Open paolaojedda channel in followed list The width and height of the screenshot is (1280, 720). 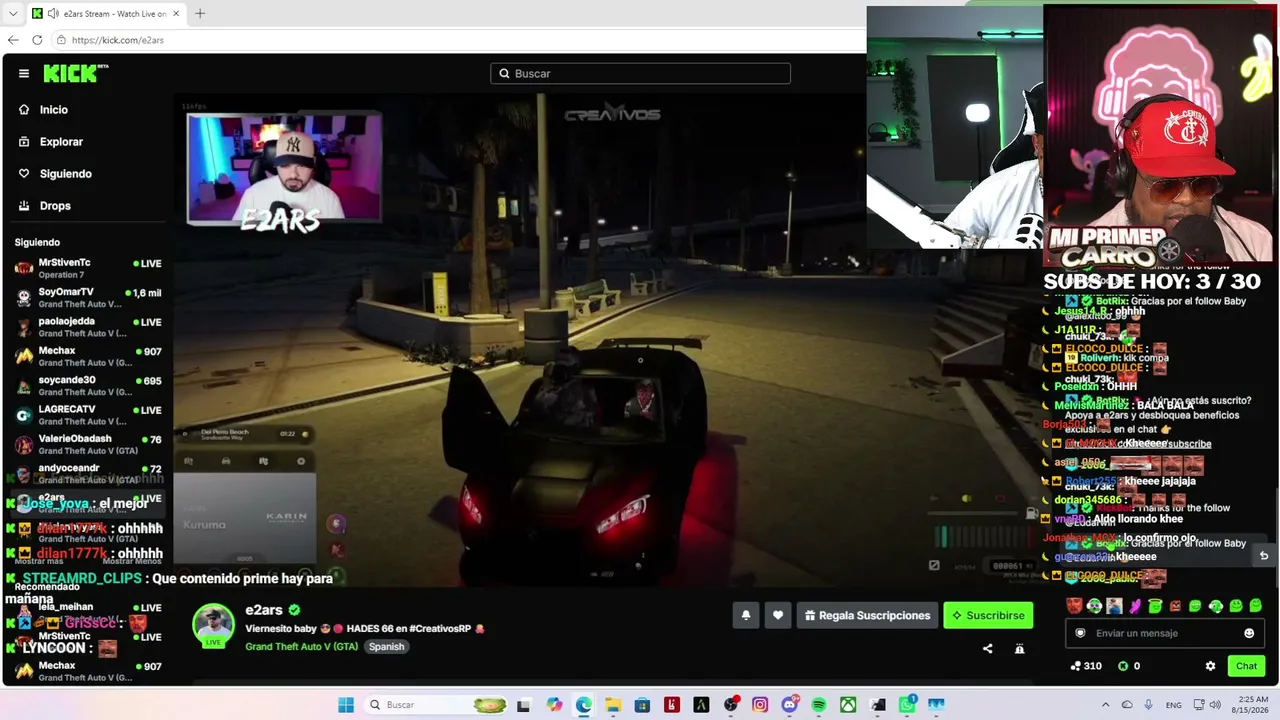pyautogui.click(x=88, y=327)
